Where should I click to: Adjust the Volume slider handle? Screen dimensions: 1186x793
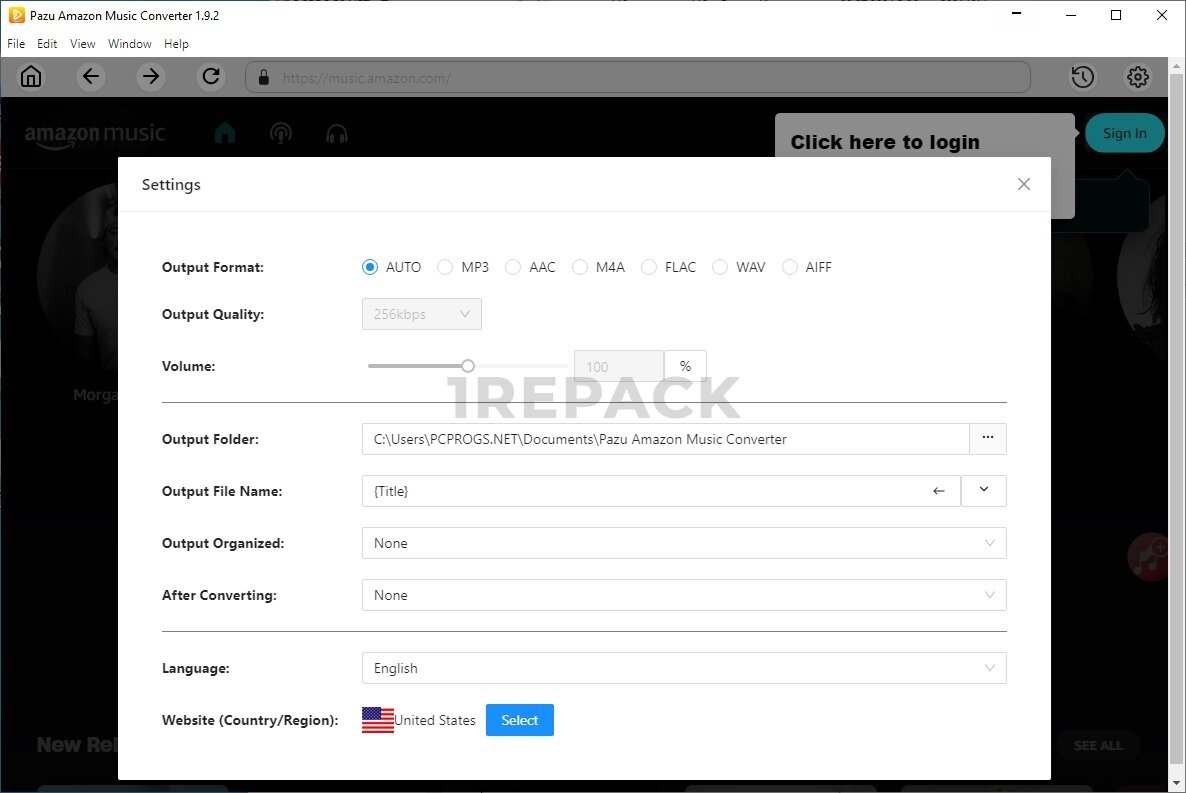(467, 366)
